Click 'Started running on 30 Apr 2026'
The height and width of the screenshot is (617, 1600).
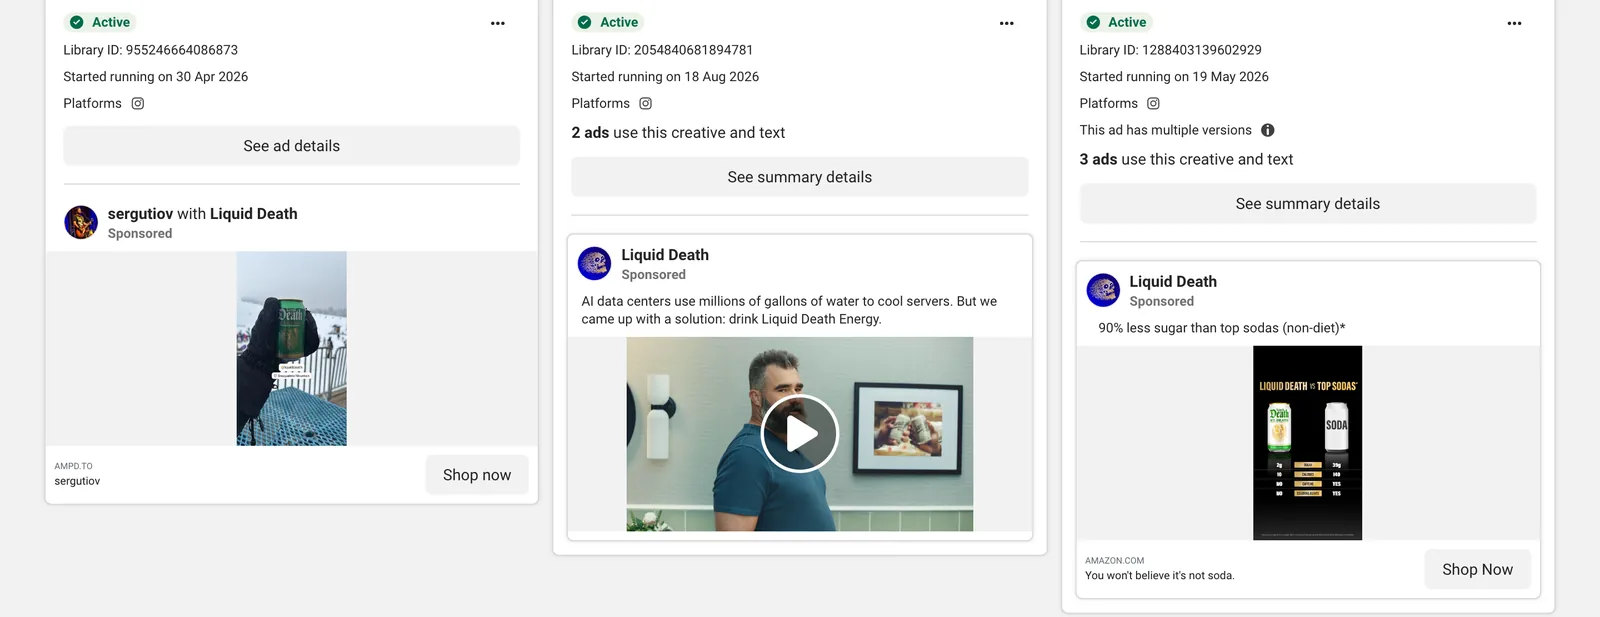[x=155, y=77]
